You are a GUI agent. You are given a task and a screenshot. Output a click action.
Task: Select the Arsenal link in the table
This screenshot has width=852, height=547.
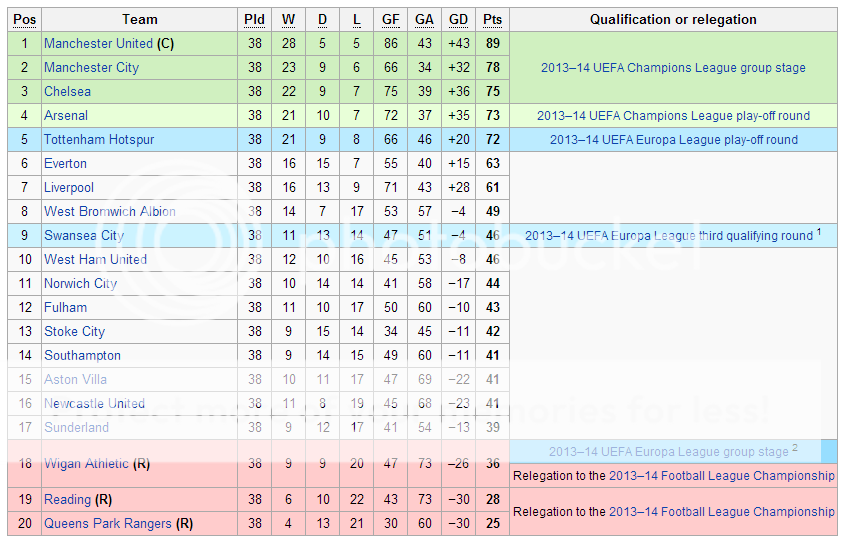tap(66, 116)
